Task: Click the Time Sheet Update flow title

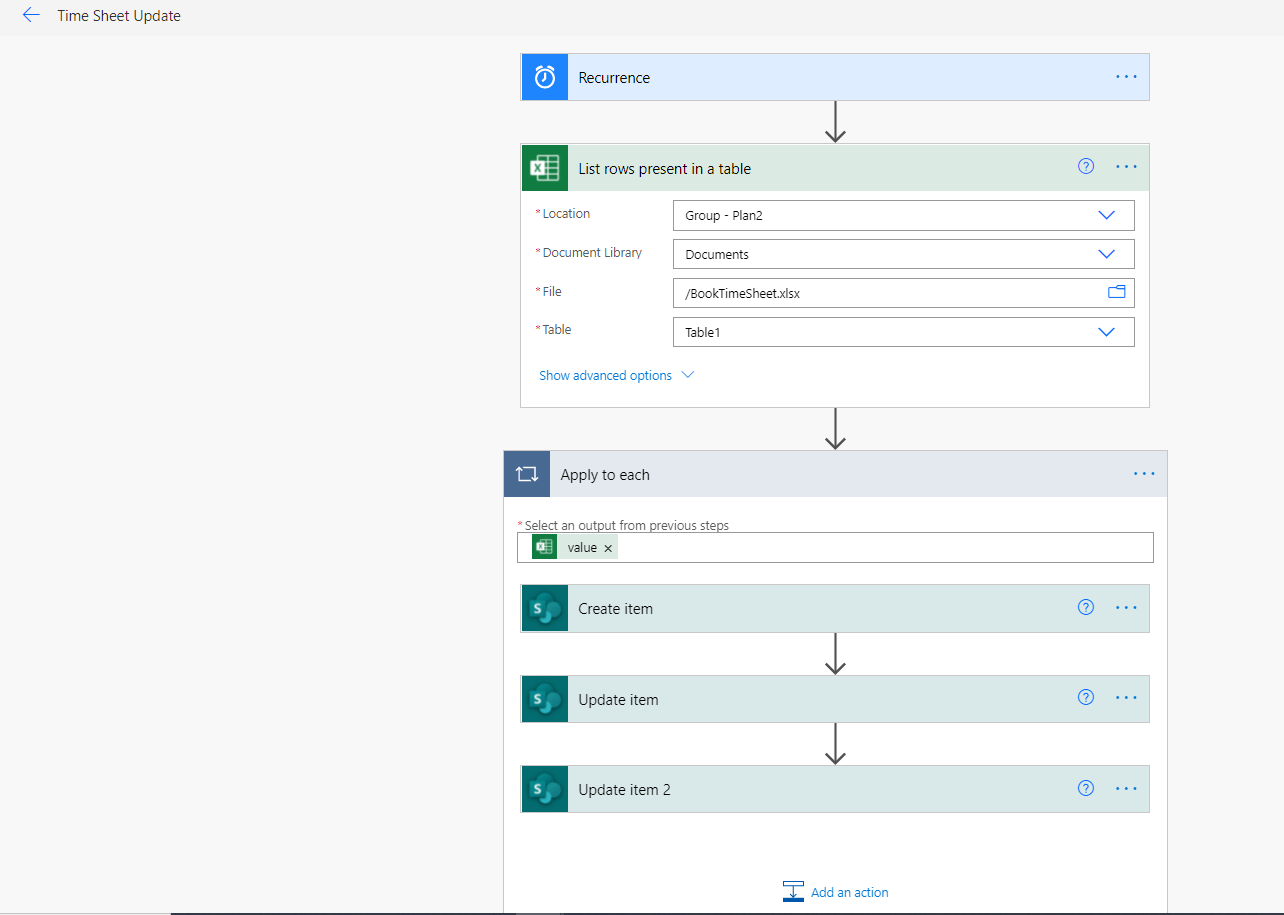Action: [119, 16]
